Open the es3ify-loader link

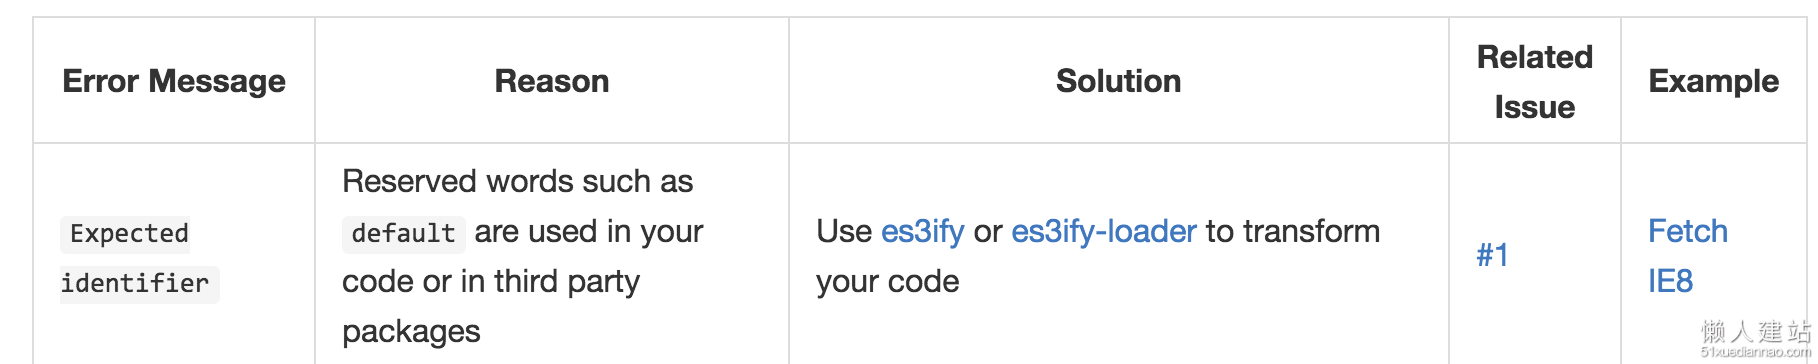(x=1103, y=232)
